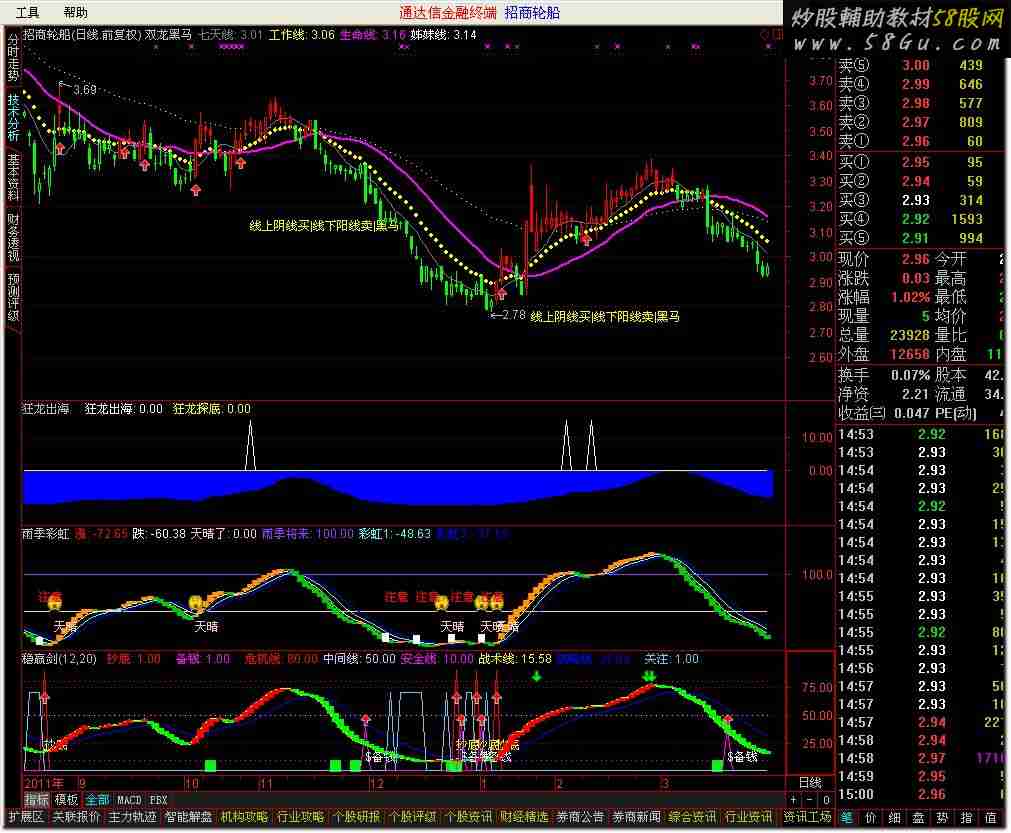Select the 势 tab in the quote panel
This screenshot has height=833, width=1011.
click(x=942, y=818)
